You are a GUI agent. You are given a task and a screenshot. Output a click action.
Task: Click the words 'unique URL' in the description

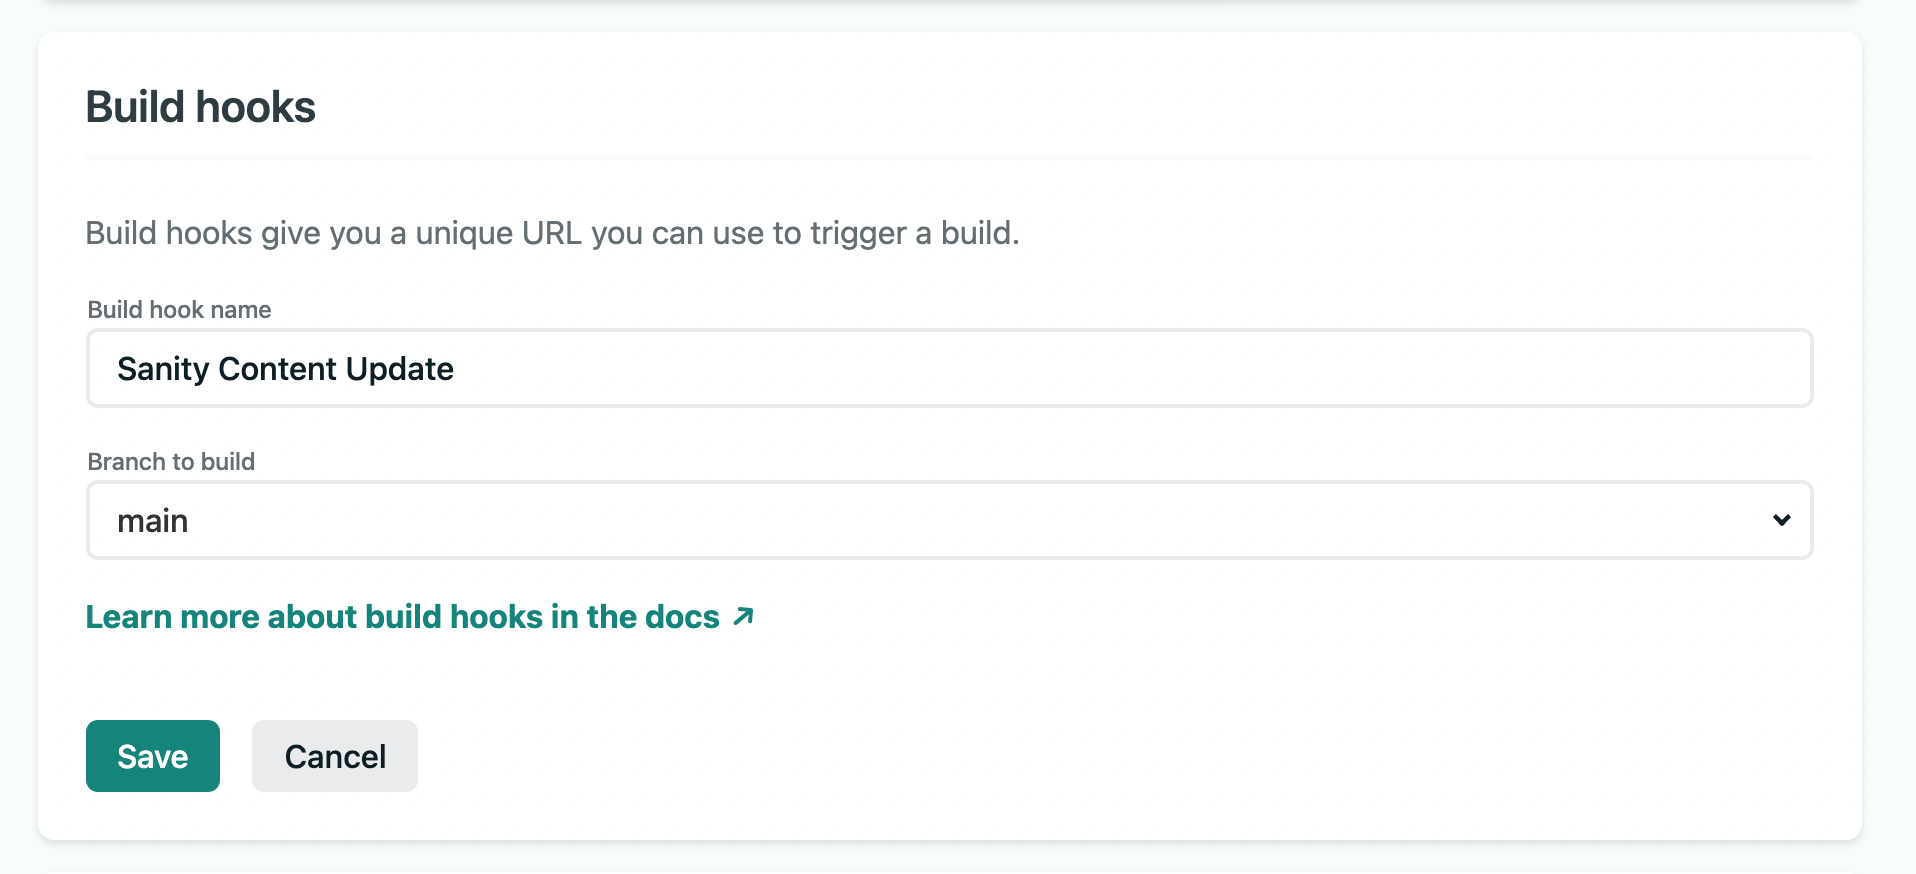[498, 233]
